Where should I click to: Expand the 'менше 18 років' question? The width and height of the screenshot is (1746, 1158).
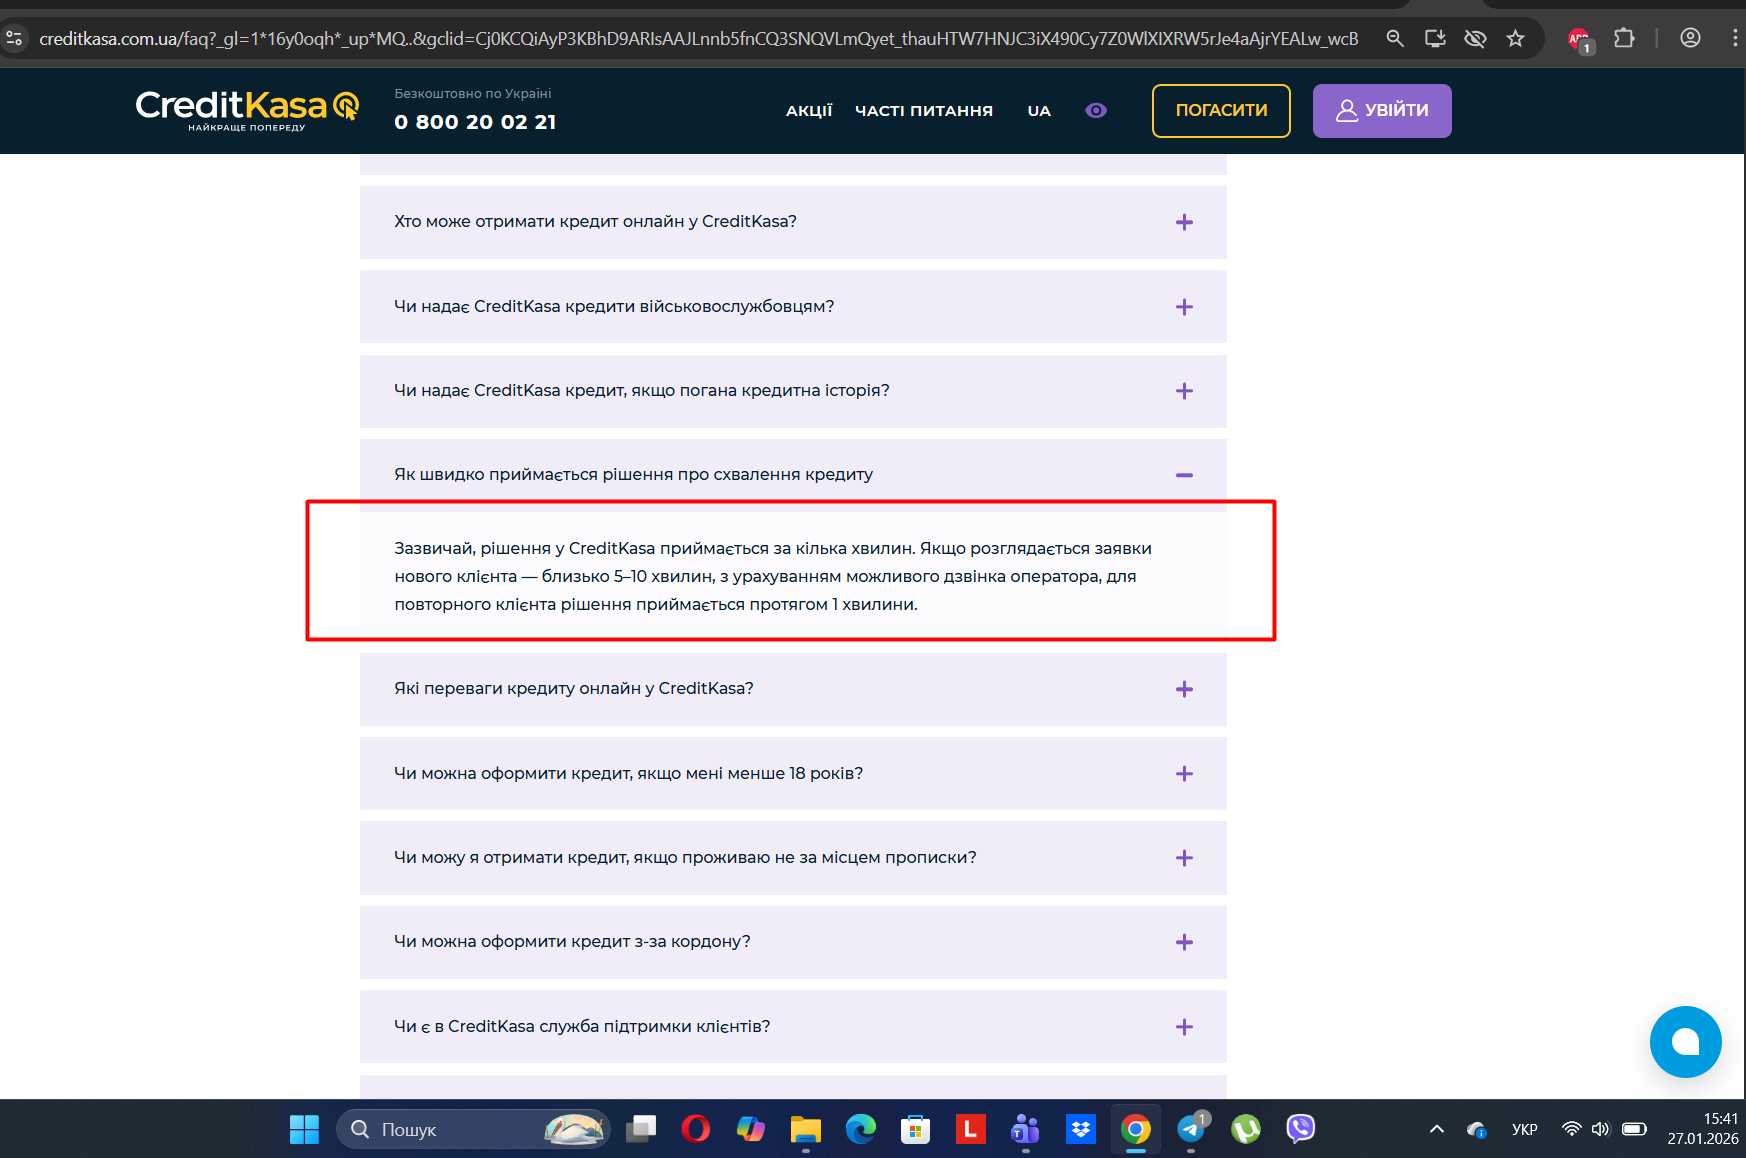[x=793, y=773]
